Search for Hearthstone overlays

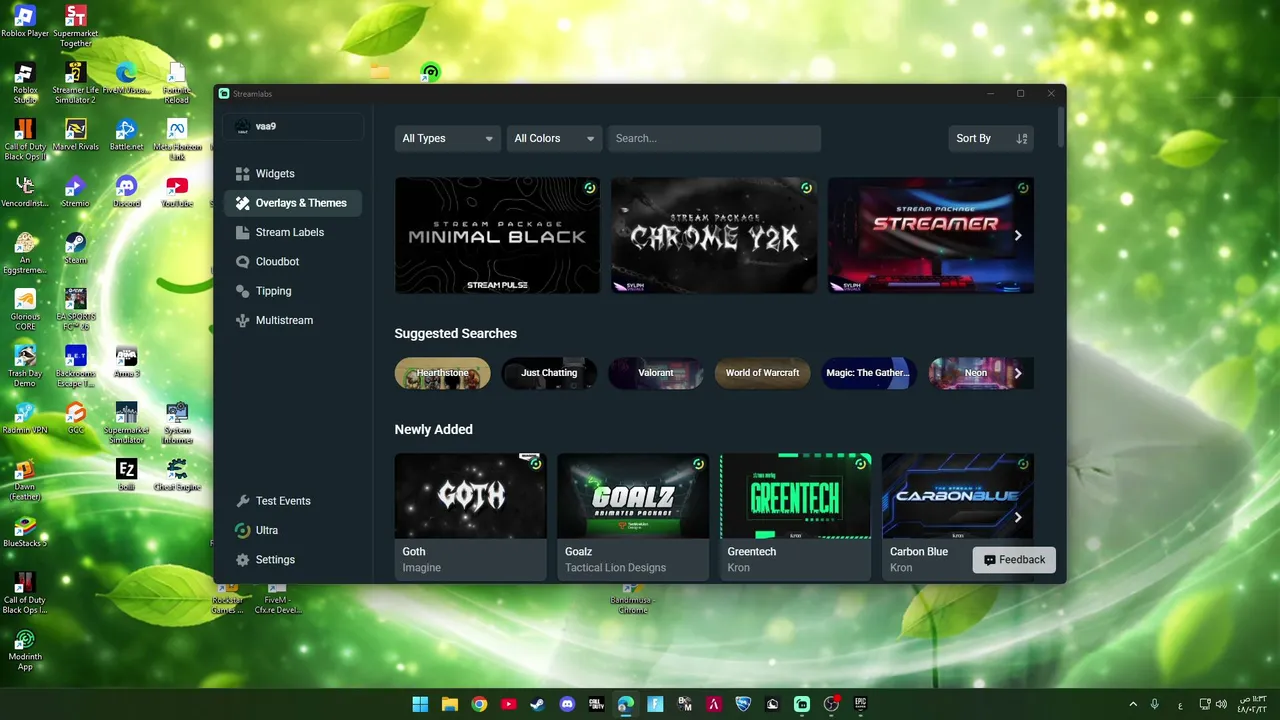coord(443,373)
